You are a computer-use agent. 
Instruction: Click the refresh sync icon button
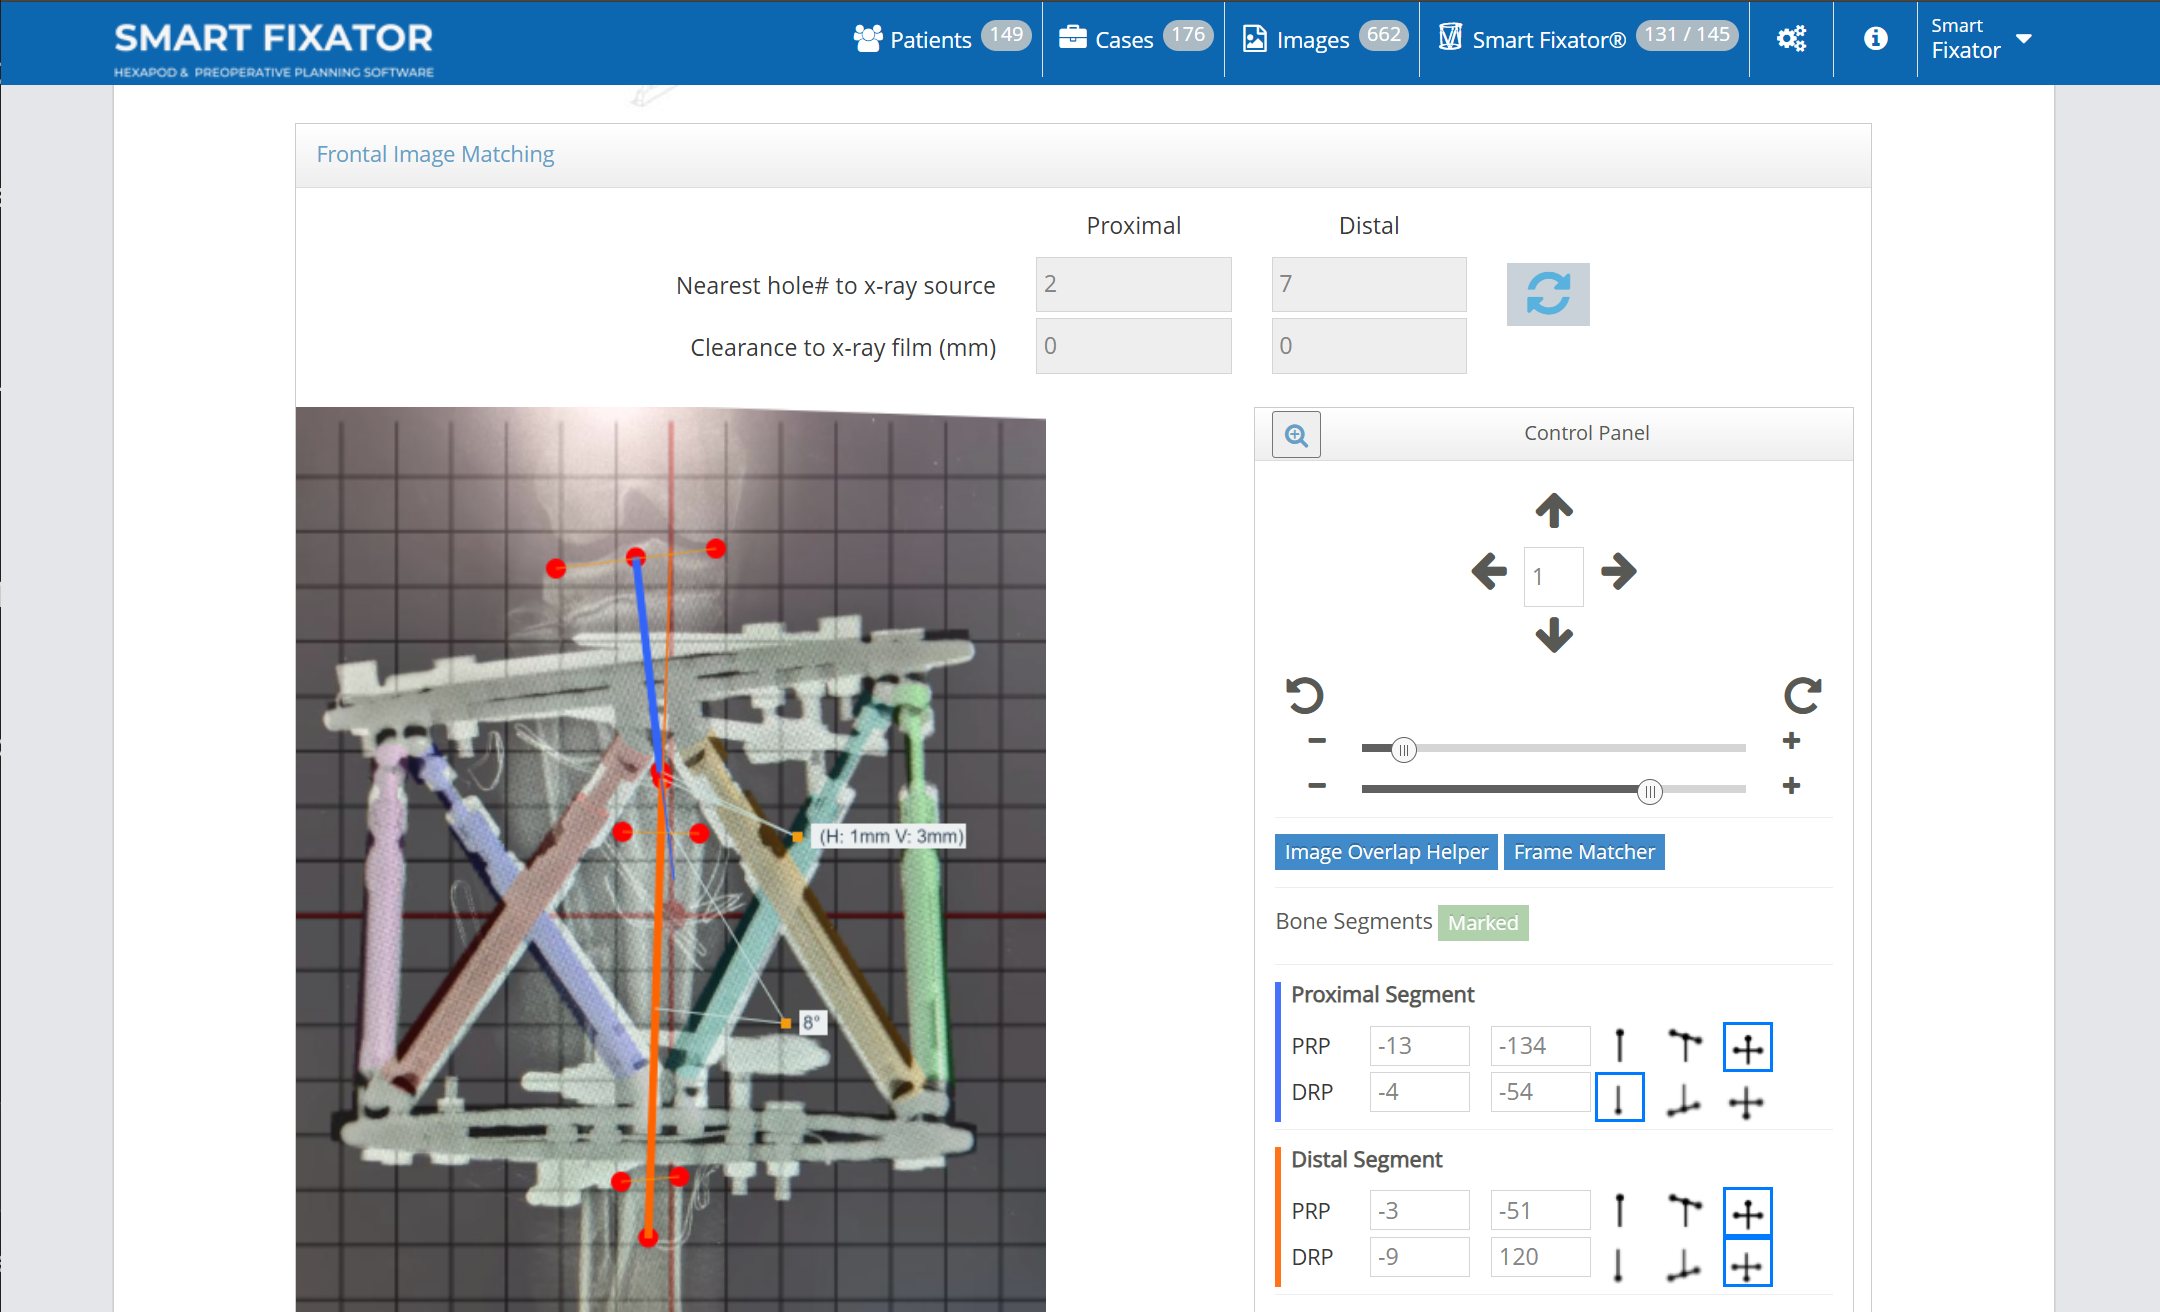[x=1547, y=294]
